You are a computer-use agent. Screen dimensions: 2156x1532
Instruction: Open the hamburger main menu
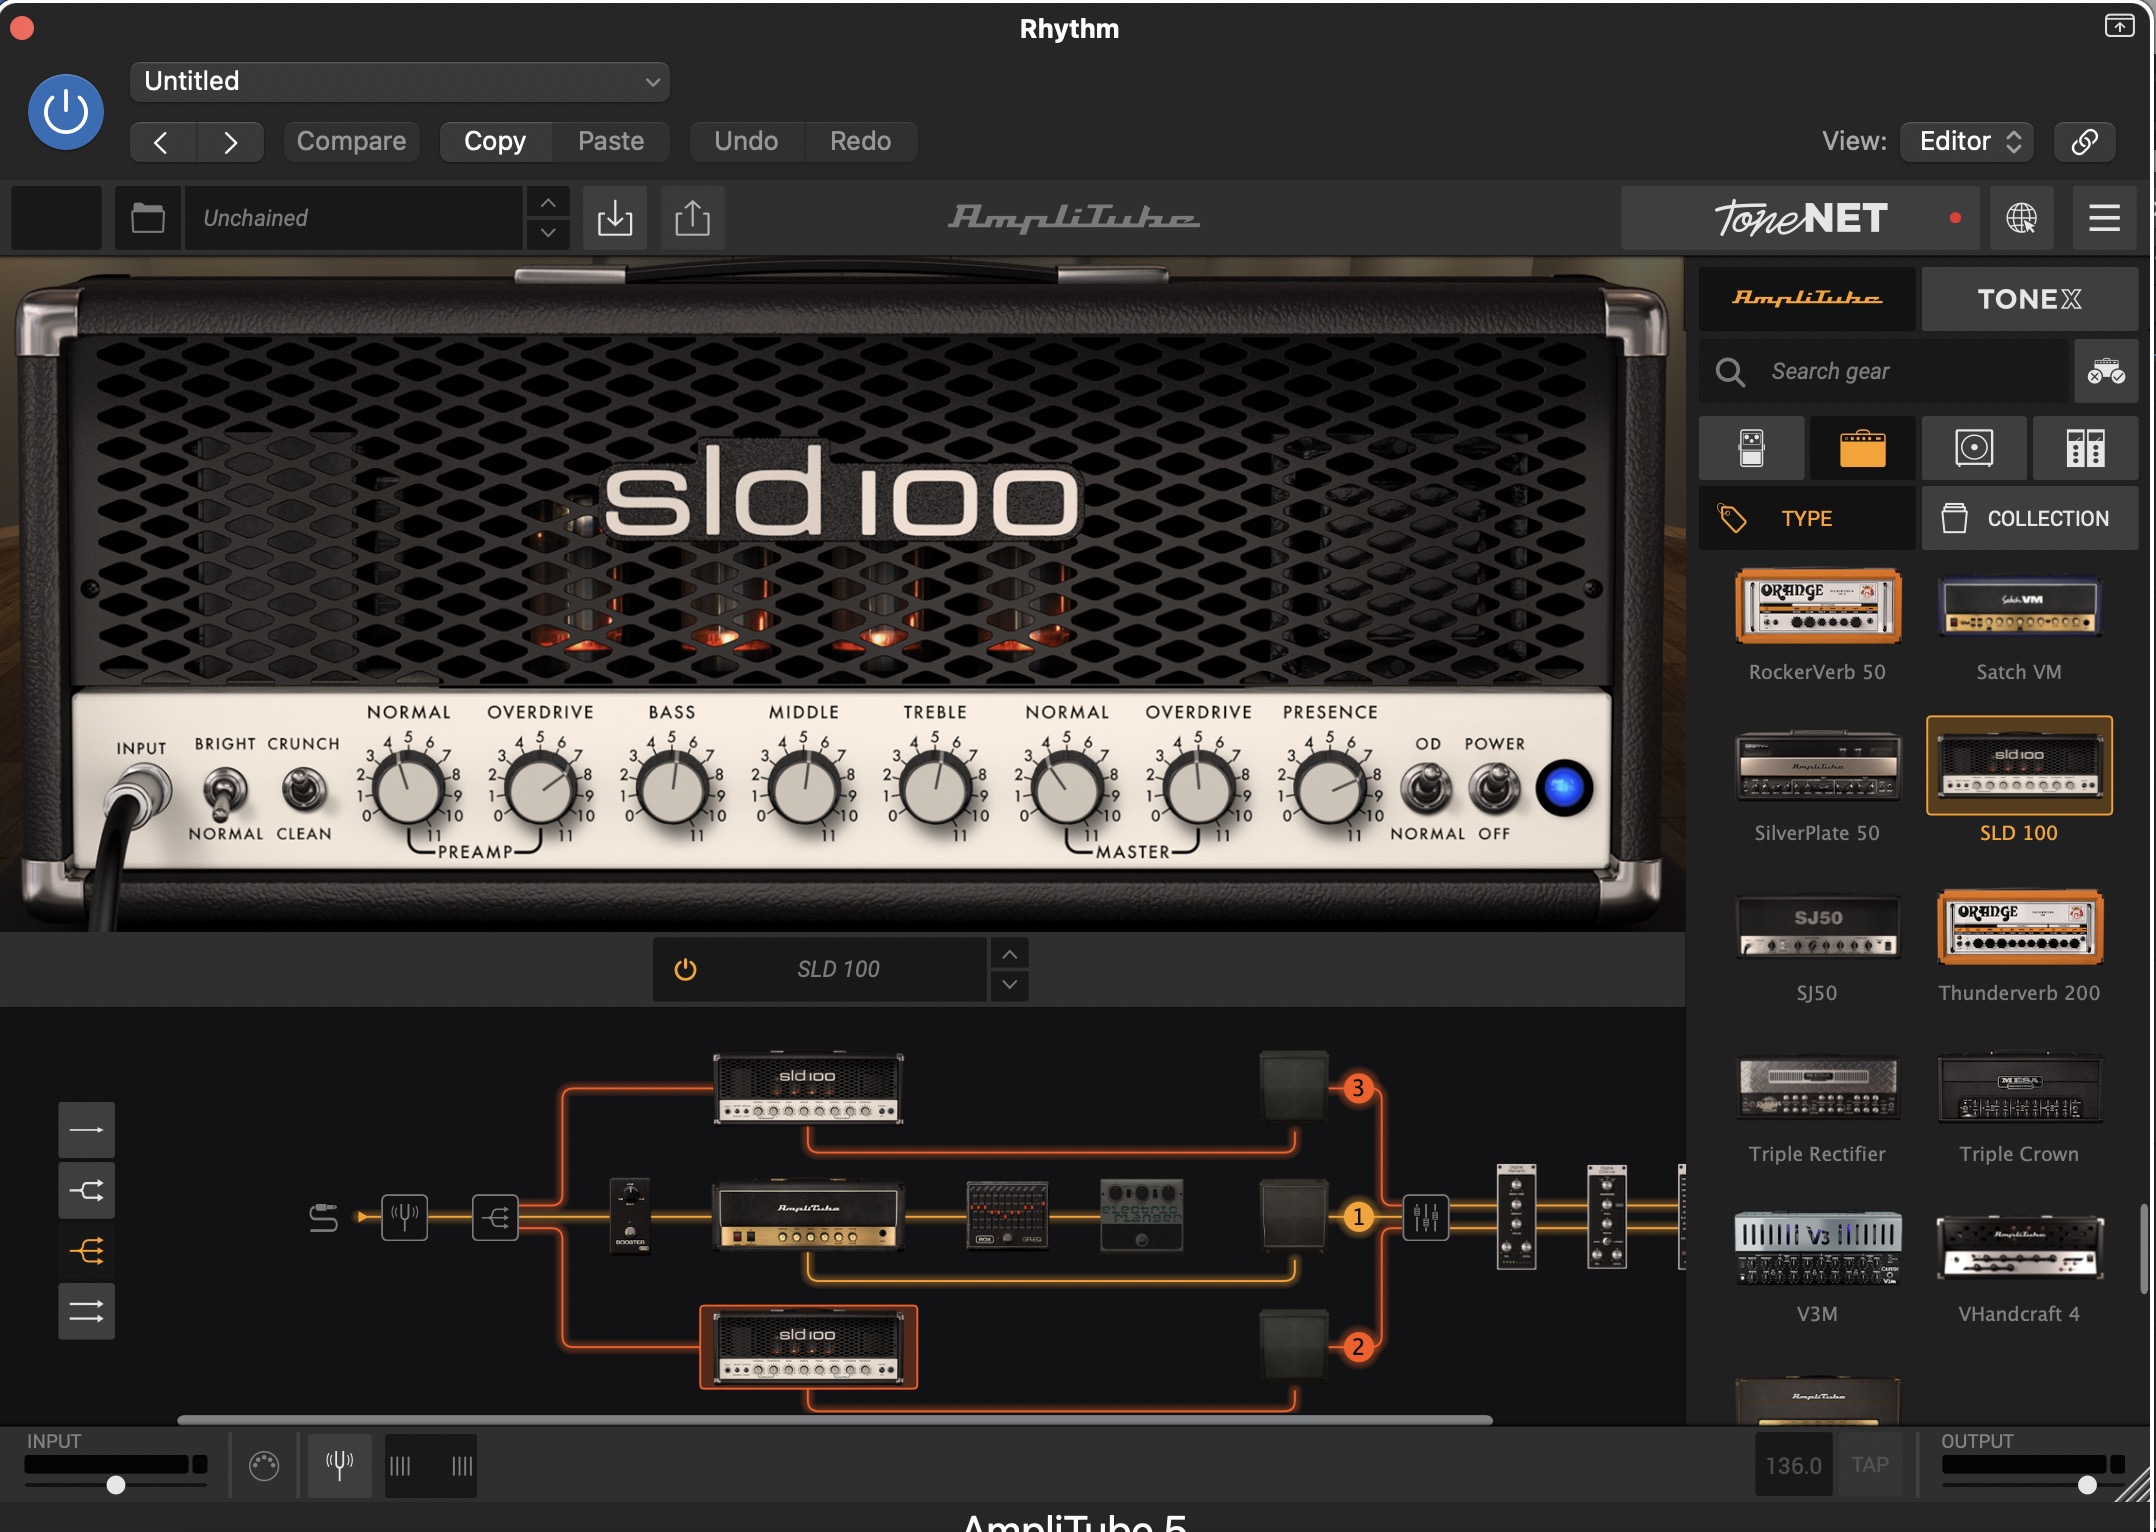[x=2104, y=217]
